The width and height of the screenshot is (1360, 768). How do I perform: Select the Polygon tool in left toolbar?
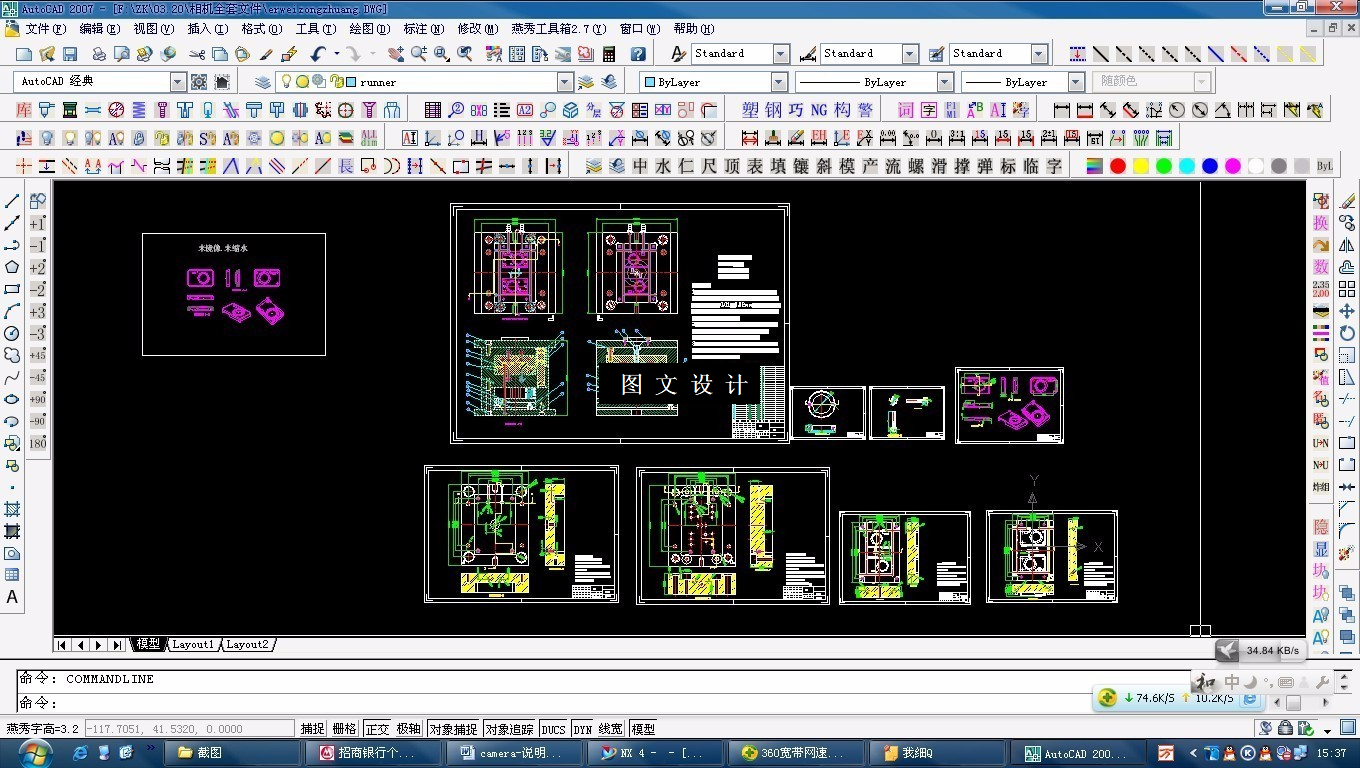point(12,267)
